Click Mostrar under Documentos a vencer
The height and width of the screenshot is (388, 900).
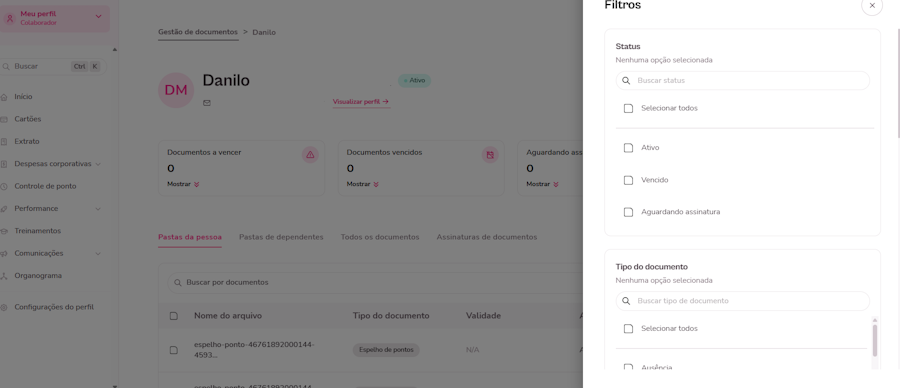(183, 185)
